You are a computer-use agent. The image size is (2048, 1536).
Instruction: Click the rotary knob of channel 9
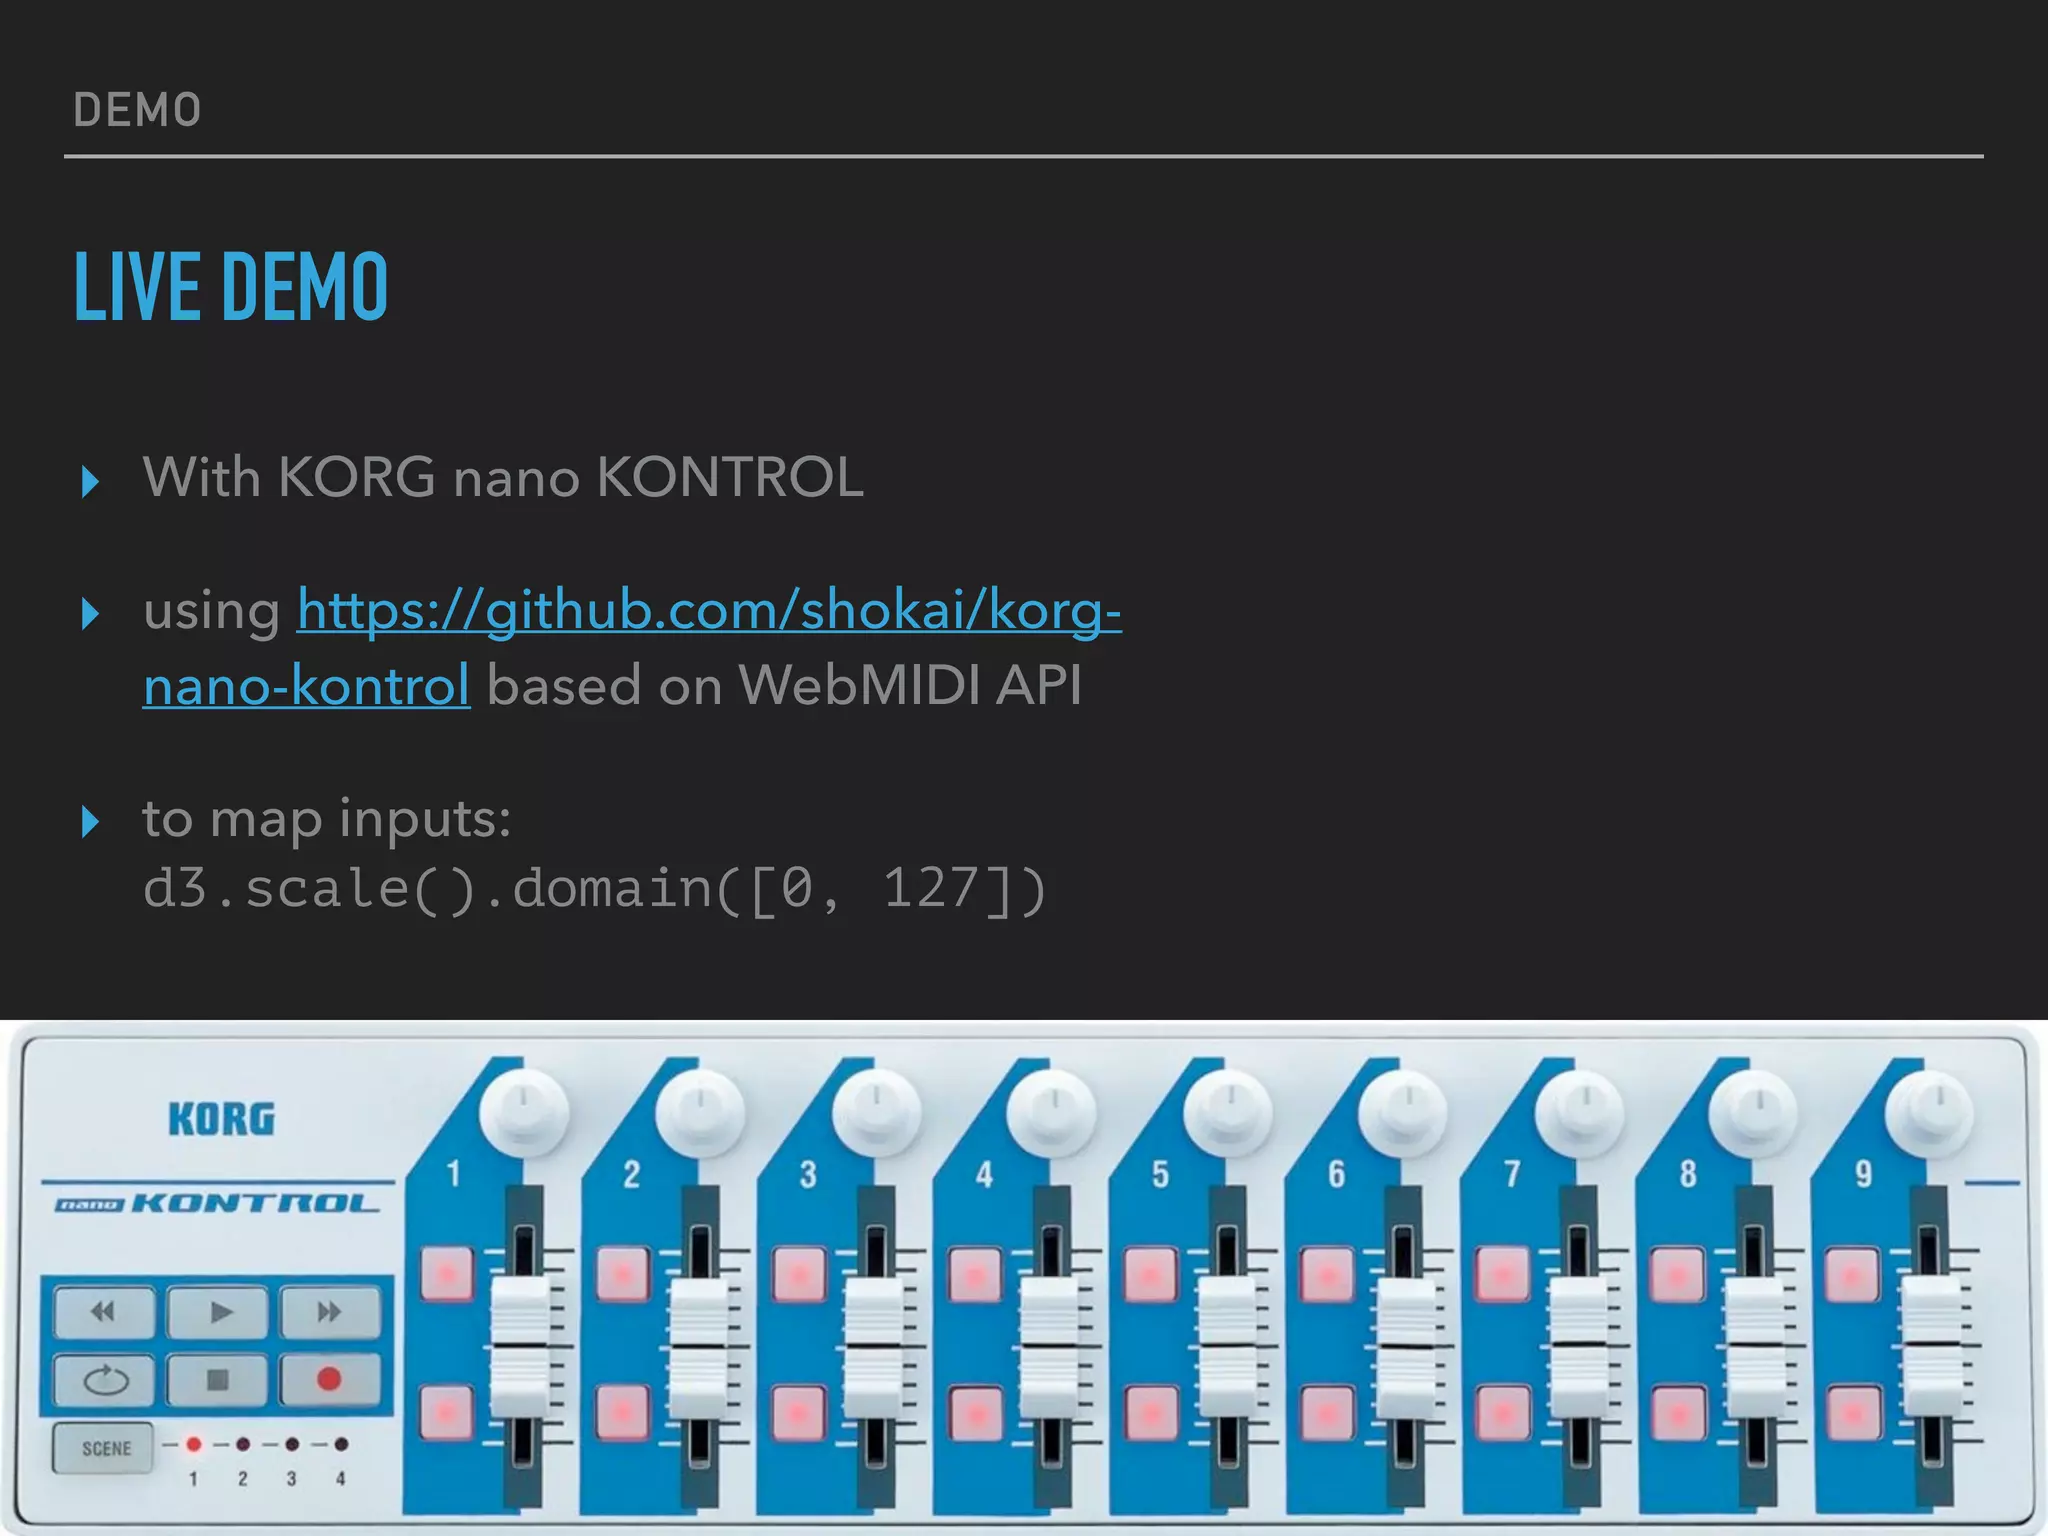pos(1931,1111)
